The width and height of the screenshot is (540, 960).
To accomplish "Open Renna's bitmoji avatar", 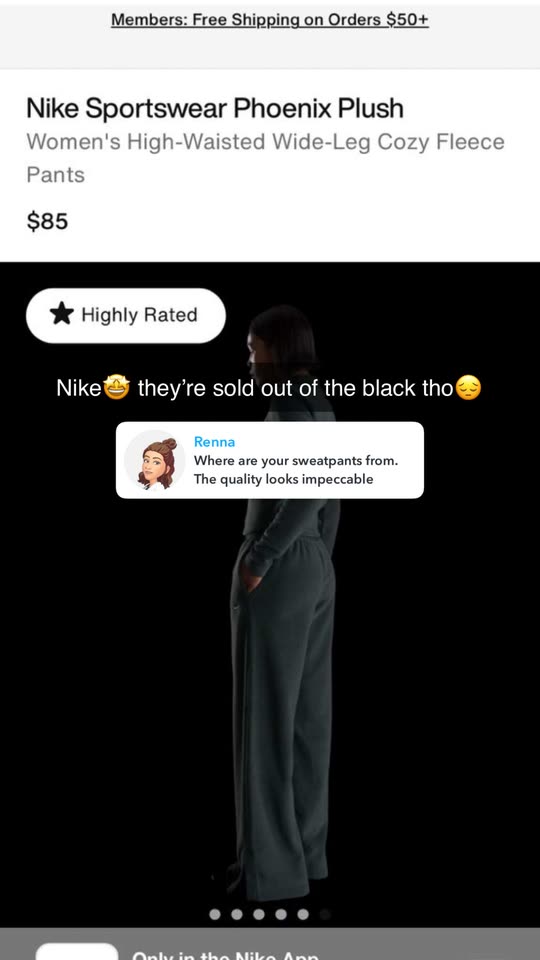I will click(155, 460).
